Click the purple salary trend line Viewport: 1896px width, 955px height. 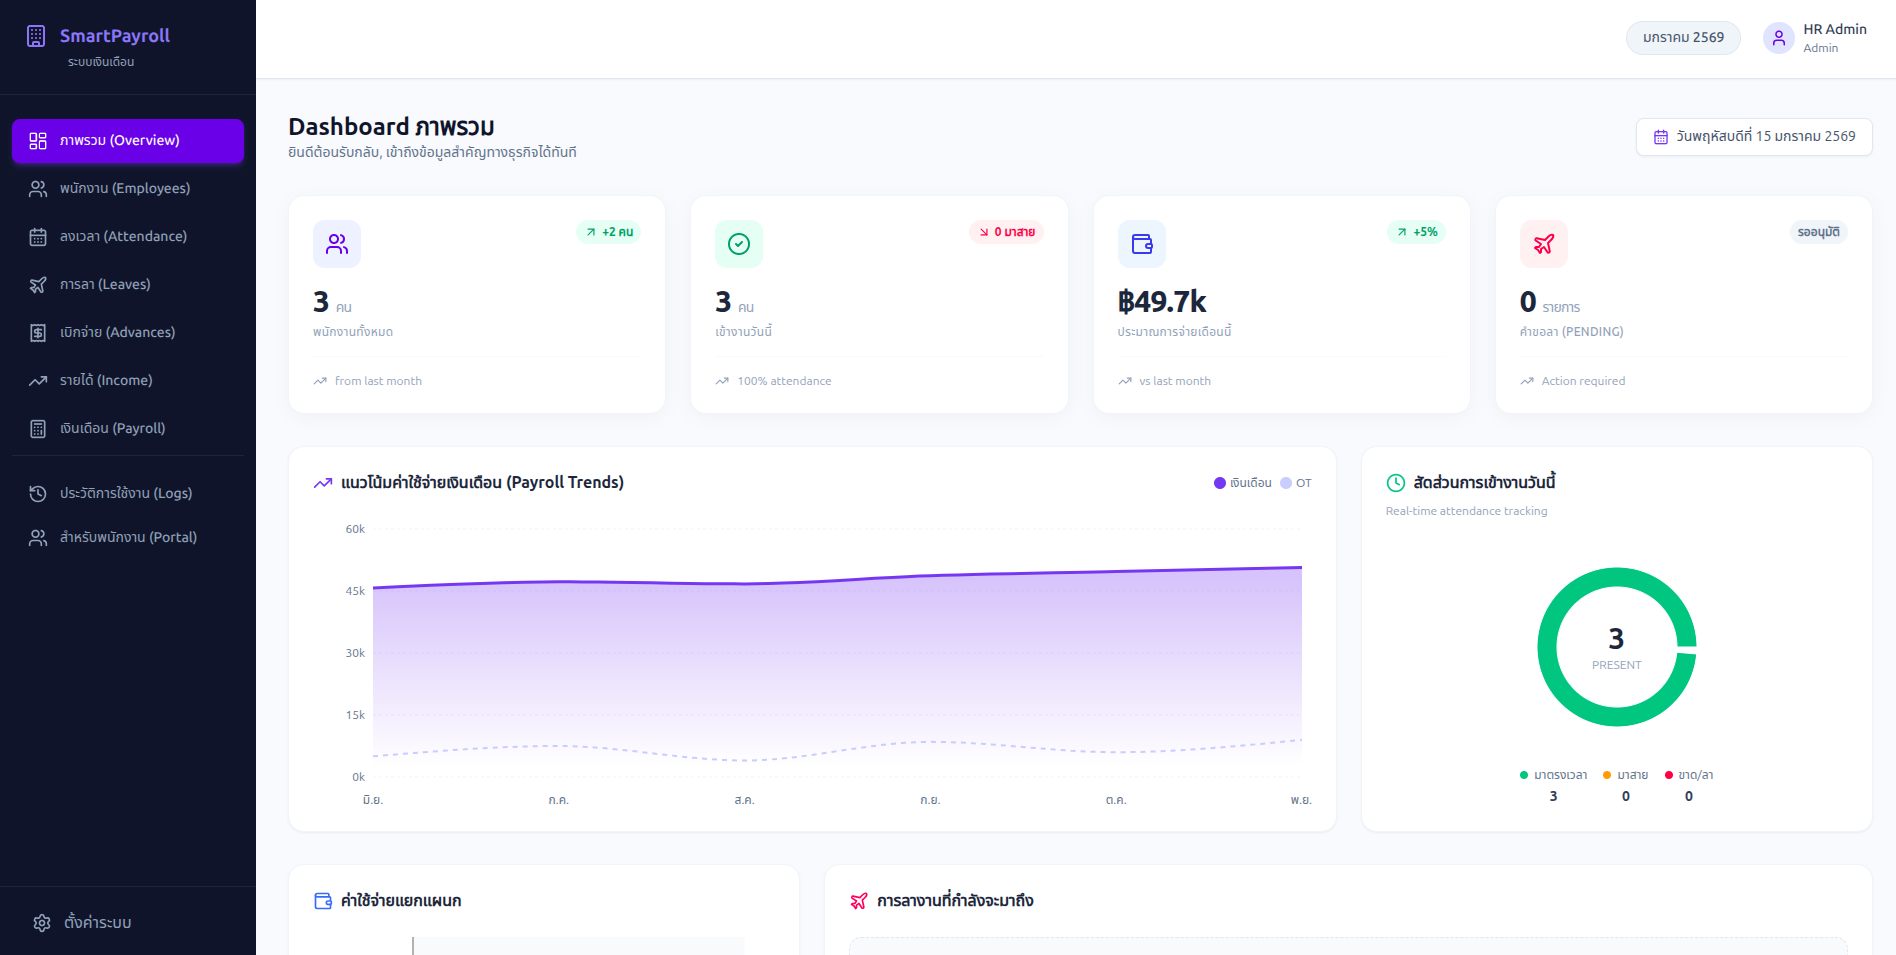click(838, 581)
